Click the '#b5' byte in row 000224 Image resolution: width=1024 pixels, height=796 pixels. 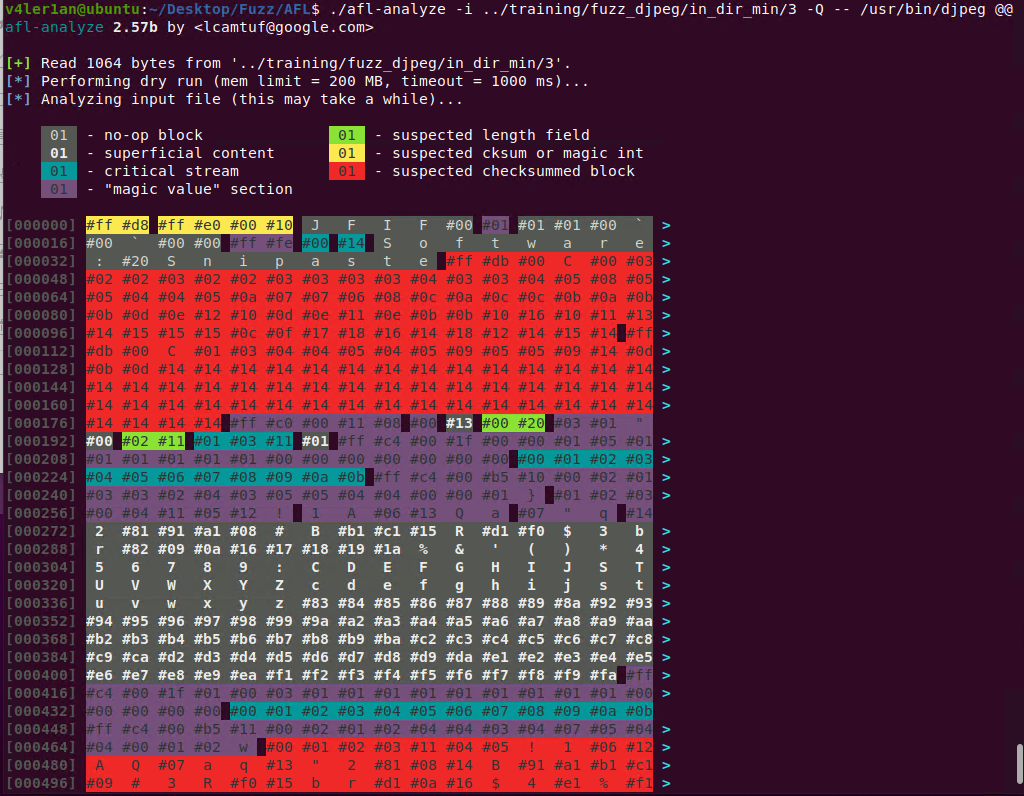tap(495, 477)
